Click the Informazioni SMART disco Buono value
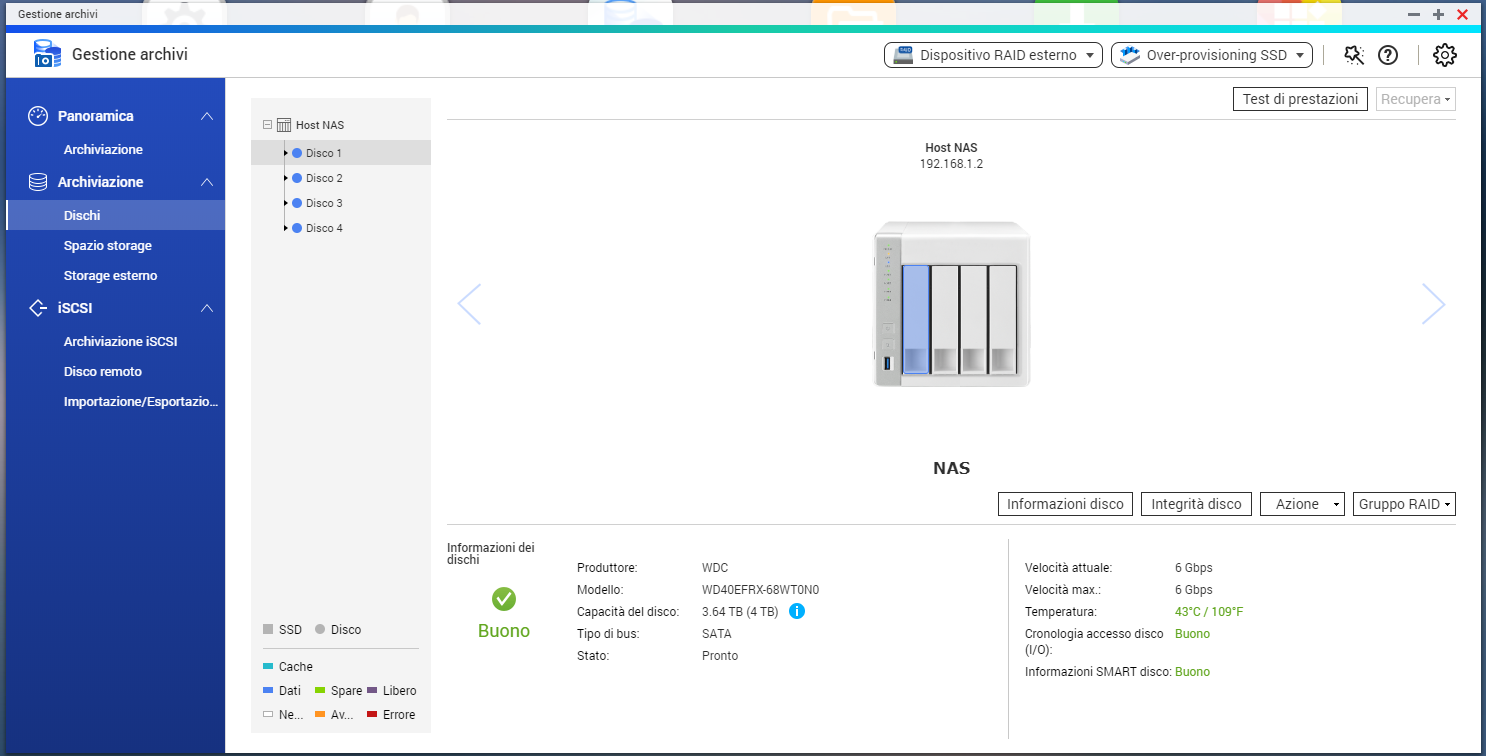The width and height of the screenshot is (1486, 756). point(1192,672)
